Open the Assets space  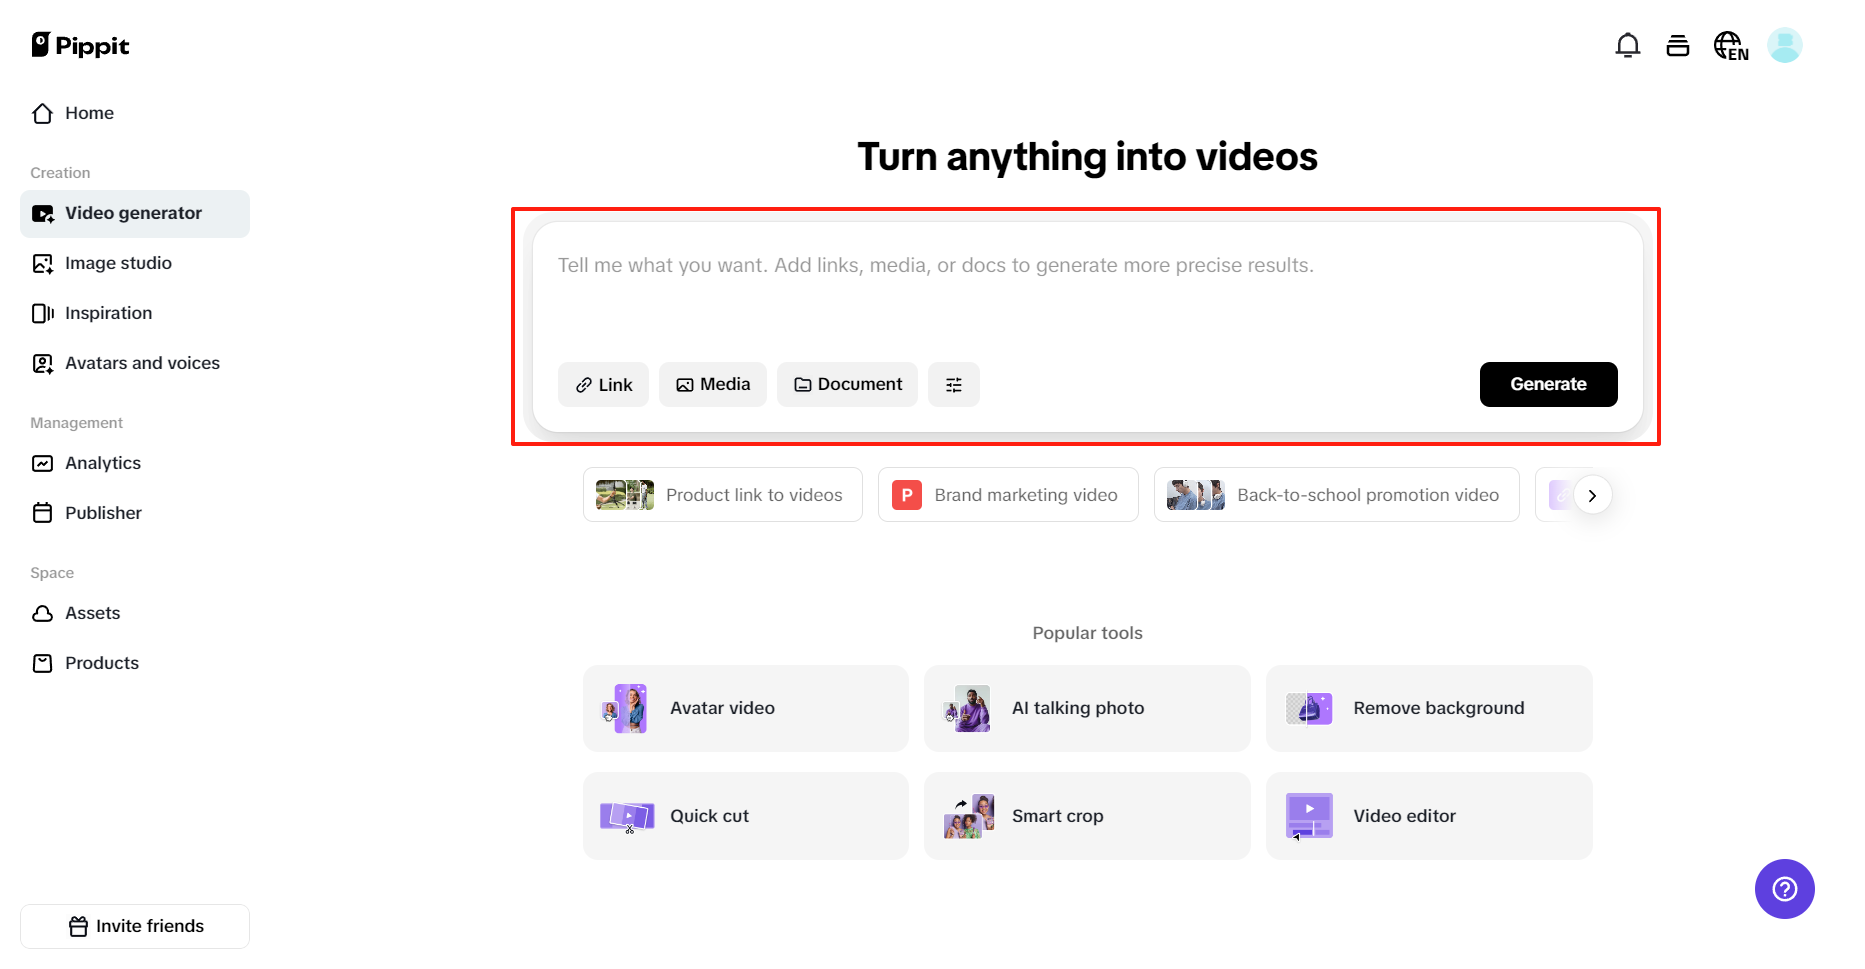92,613
